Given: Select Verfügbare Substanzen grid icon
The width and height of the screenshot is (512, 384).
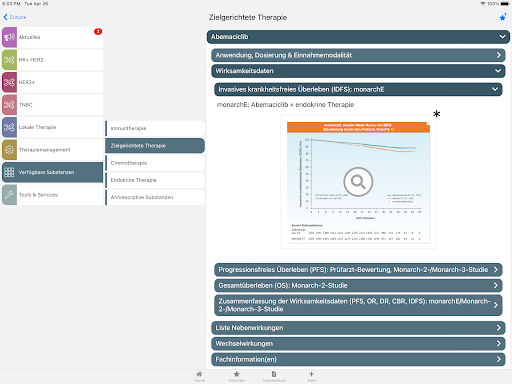Looking at the screenshot, I should tap(9, 172).
